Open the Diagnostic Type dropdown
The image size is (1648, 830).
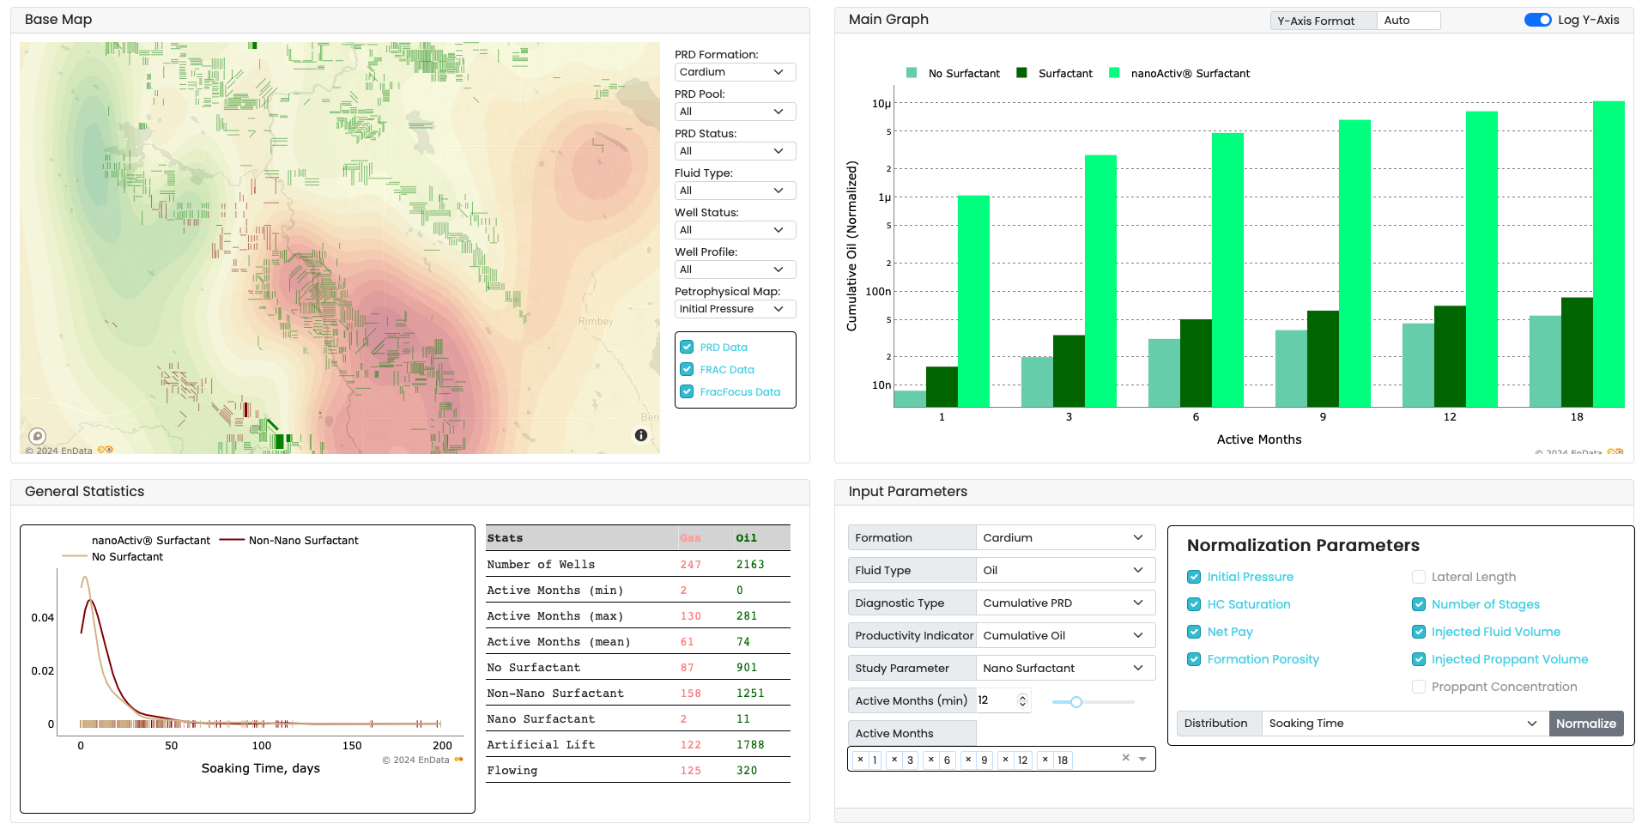[x=1065, y=603]
